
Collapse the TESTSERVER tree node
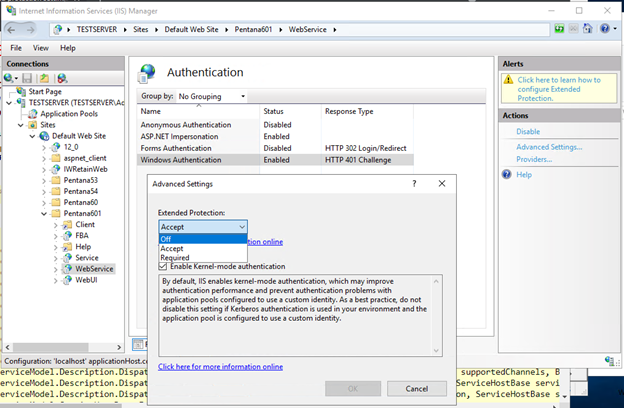point(9,103)
